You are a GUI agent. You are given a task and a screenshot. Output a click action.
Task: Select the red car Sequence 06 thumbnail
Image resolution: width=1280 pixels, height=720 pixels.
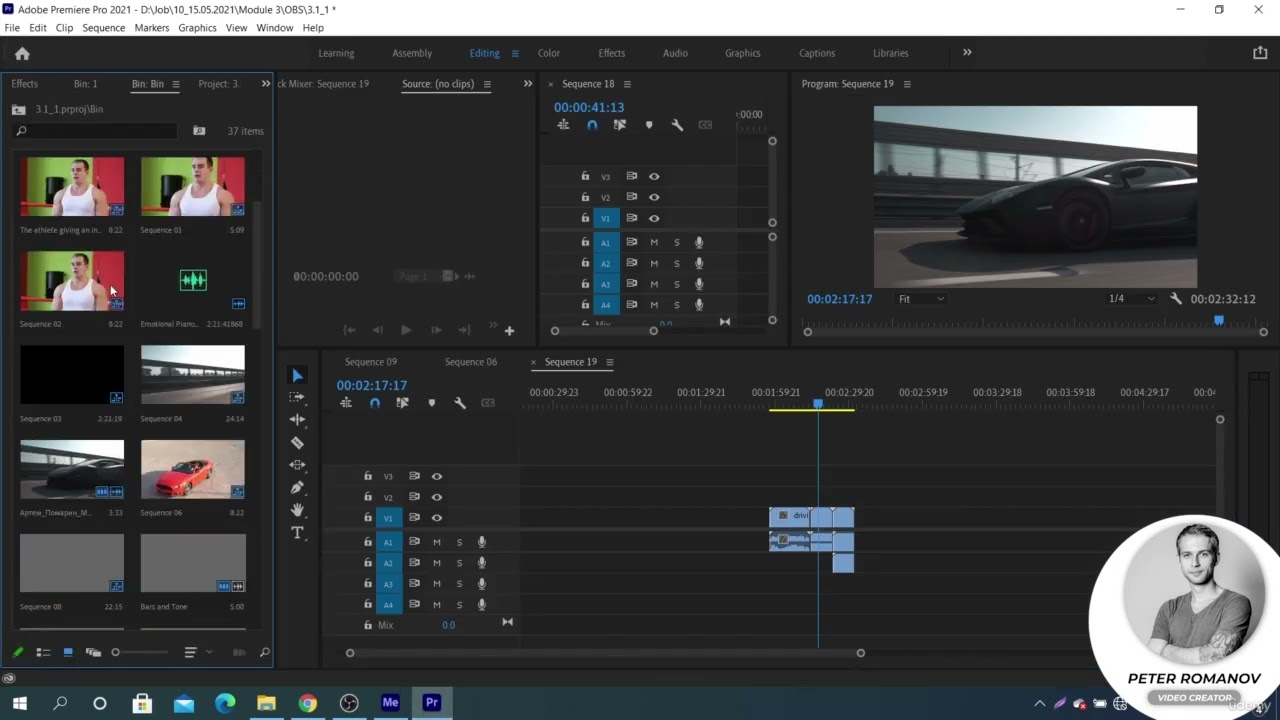pos(193,469)
